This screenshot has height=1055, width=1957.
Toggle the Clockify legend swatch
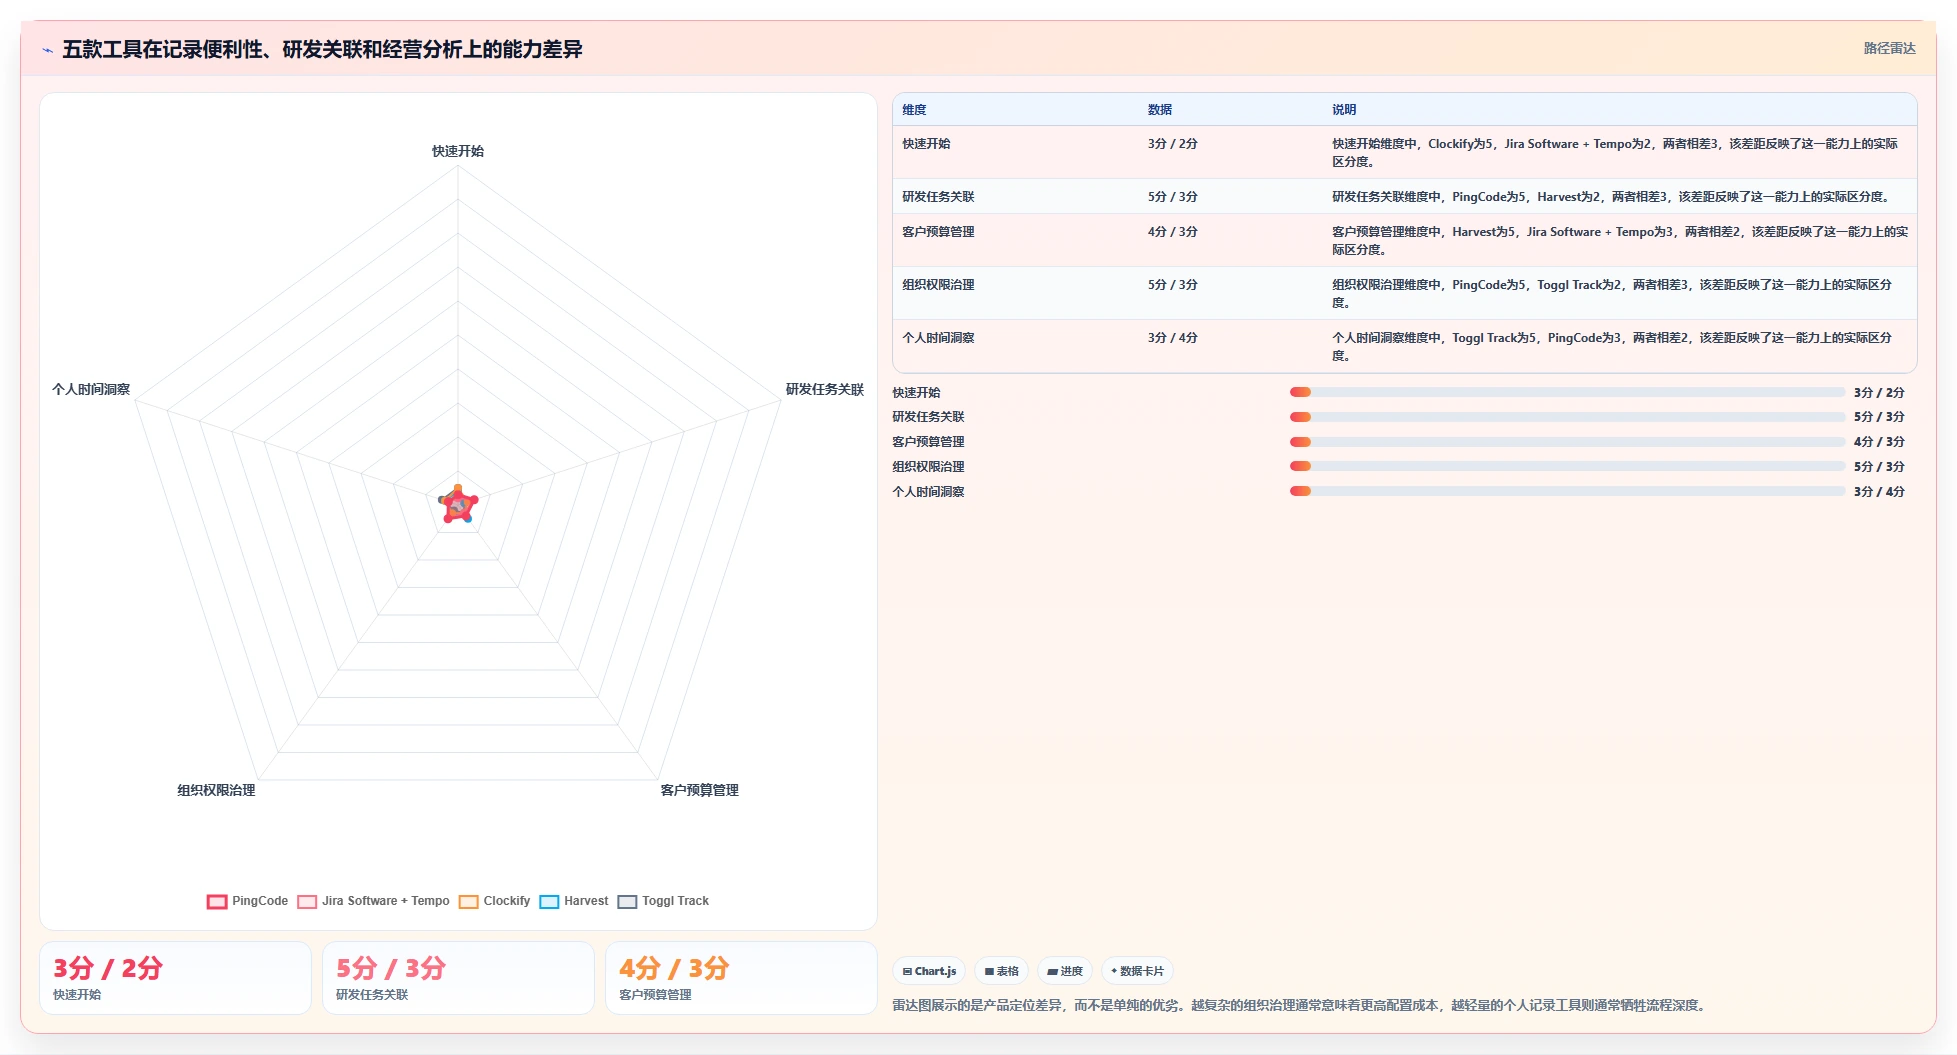(x=468, y=901)
